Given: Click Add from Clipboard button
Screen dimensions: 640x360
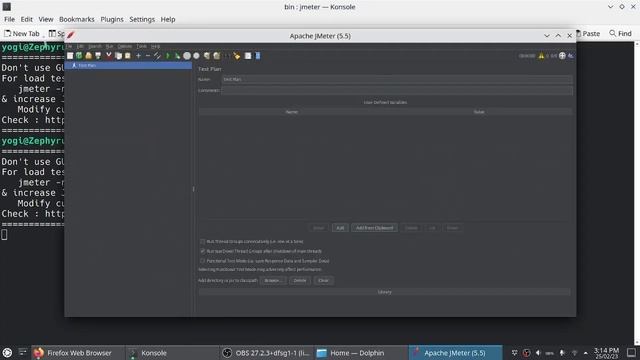Looking at the screenshot, I should pyautogui.click(x=374, y=228).
